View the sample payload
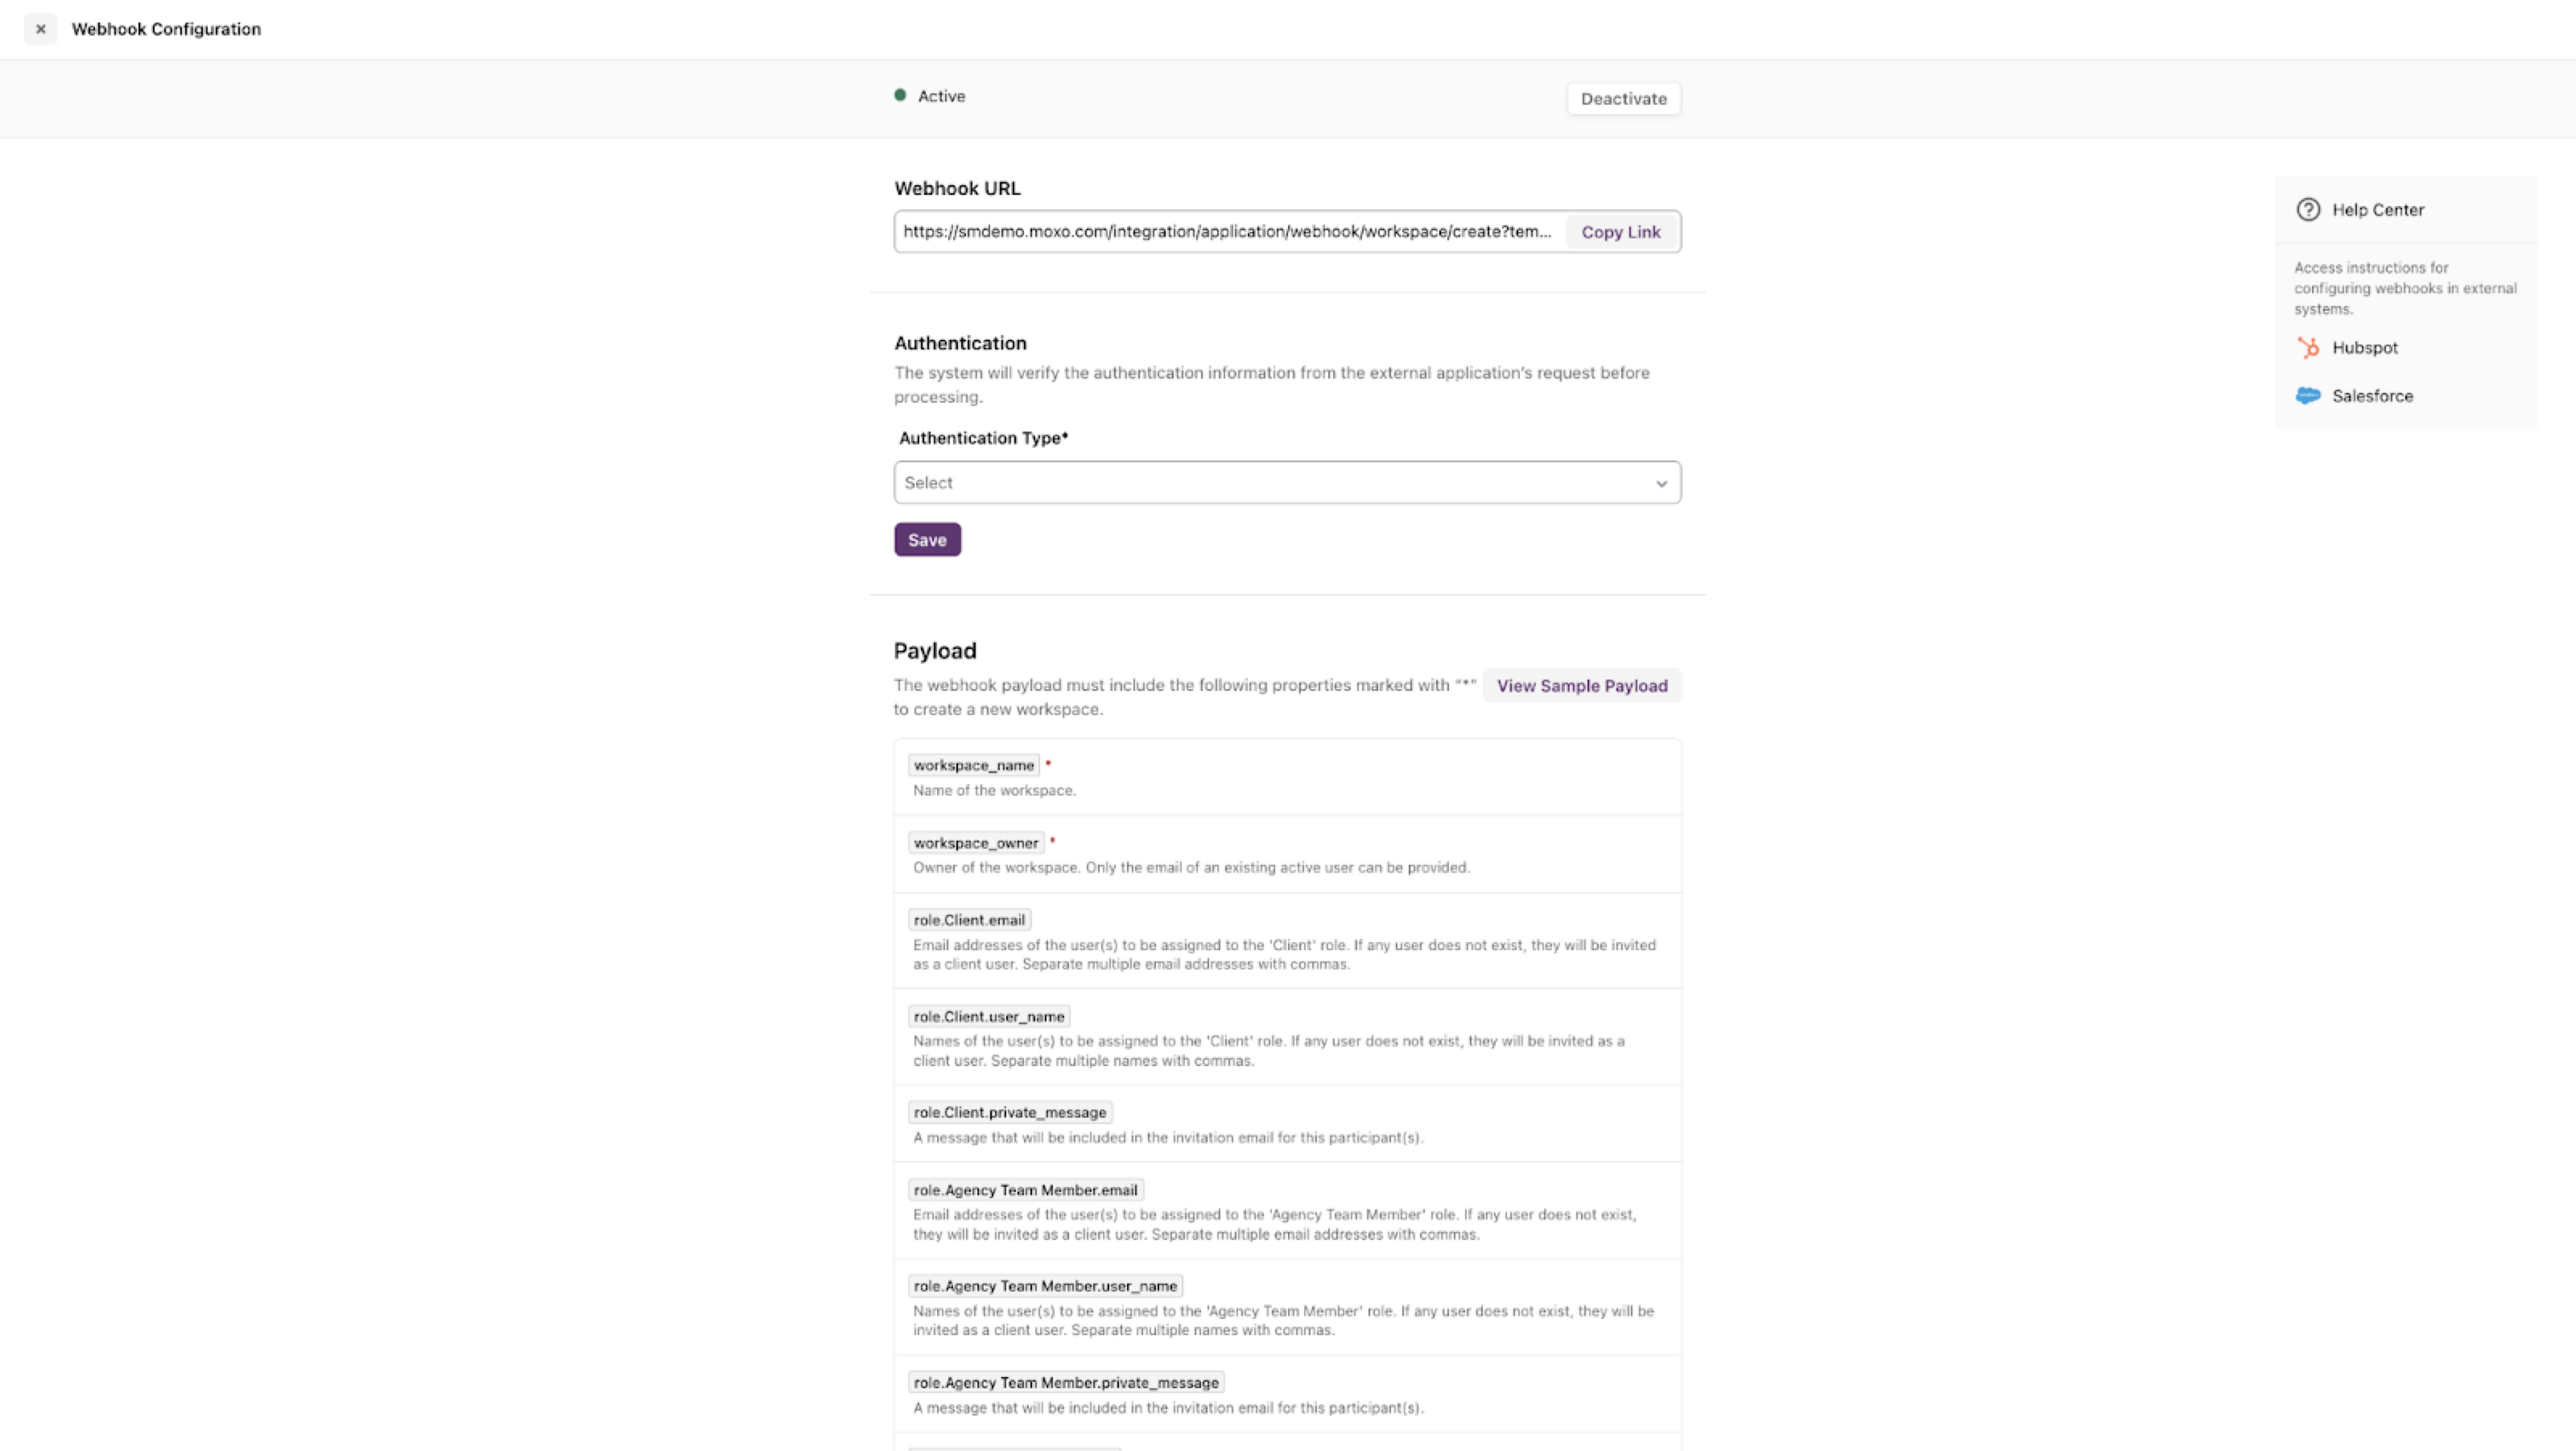The image size is (2576, 1451). 1582,686
